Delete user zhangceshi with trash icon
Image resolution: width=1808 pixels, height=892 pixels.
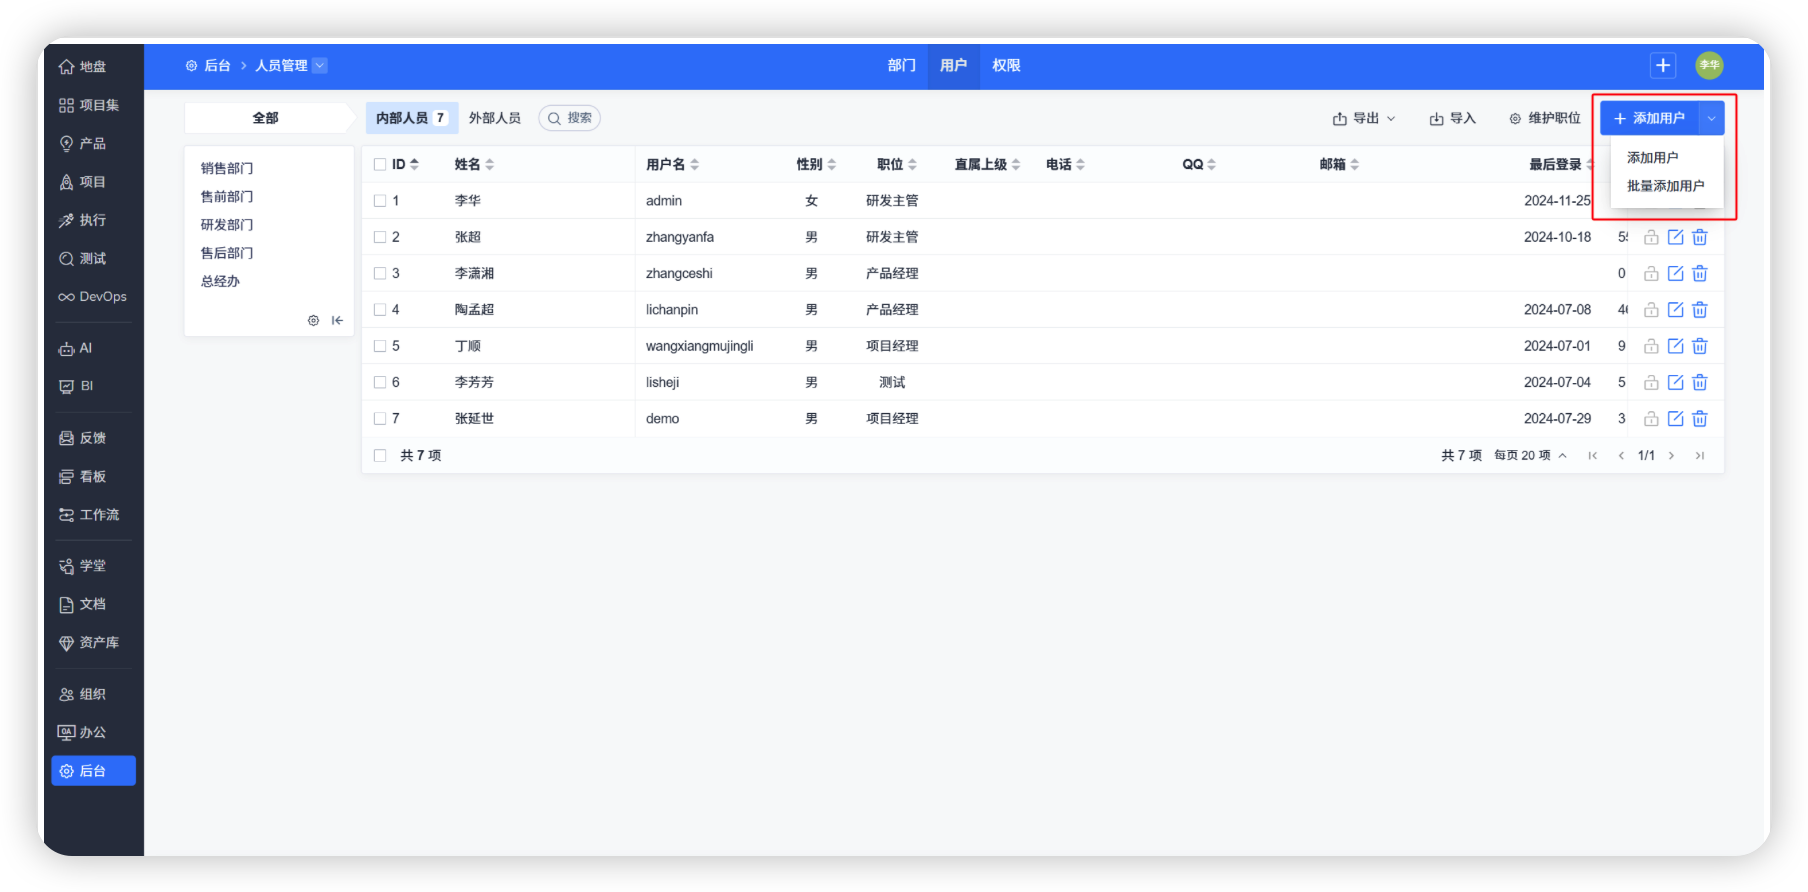1699,273
